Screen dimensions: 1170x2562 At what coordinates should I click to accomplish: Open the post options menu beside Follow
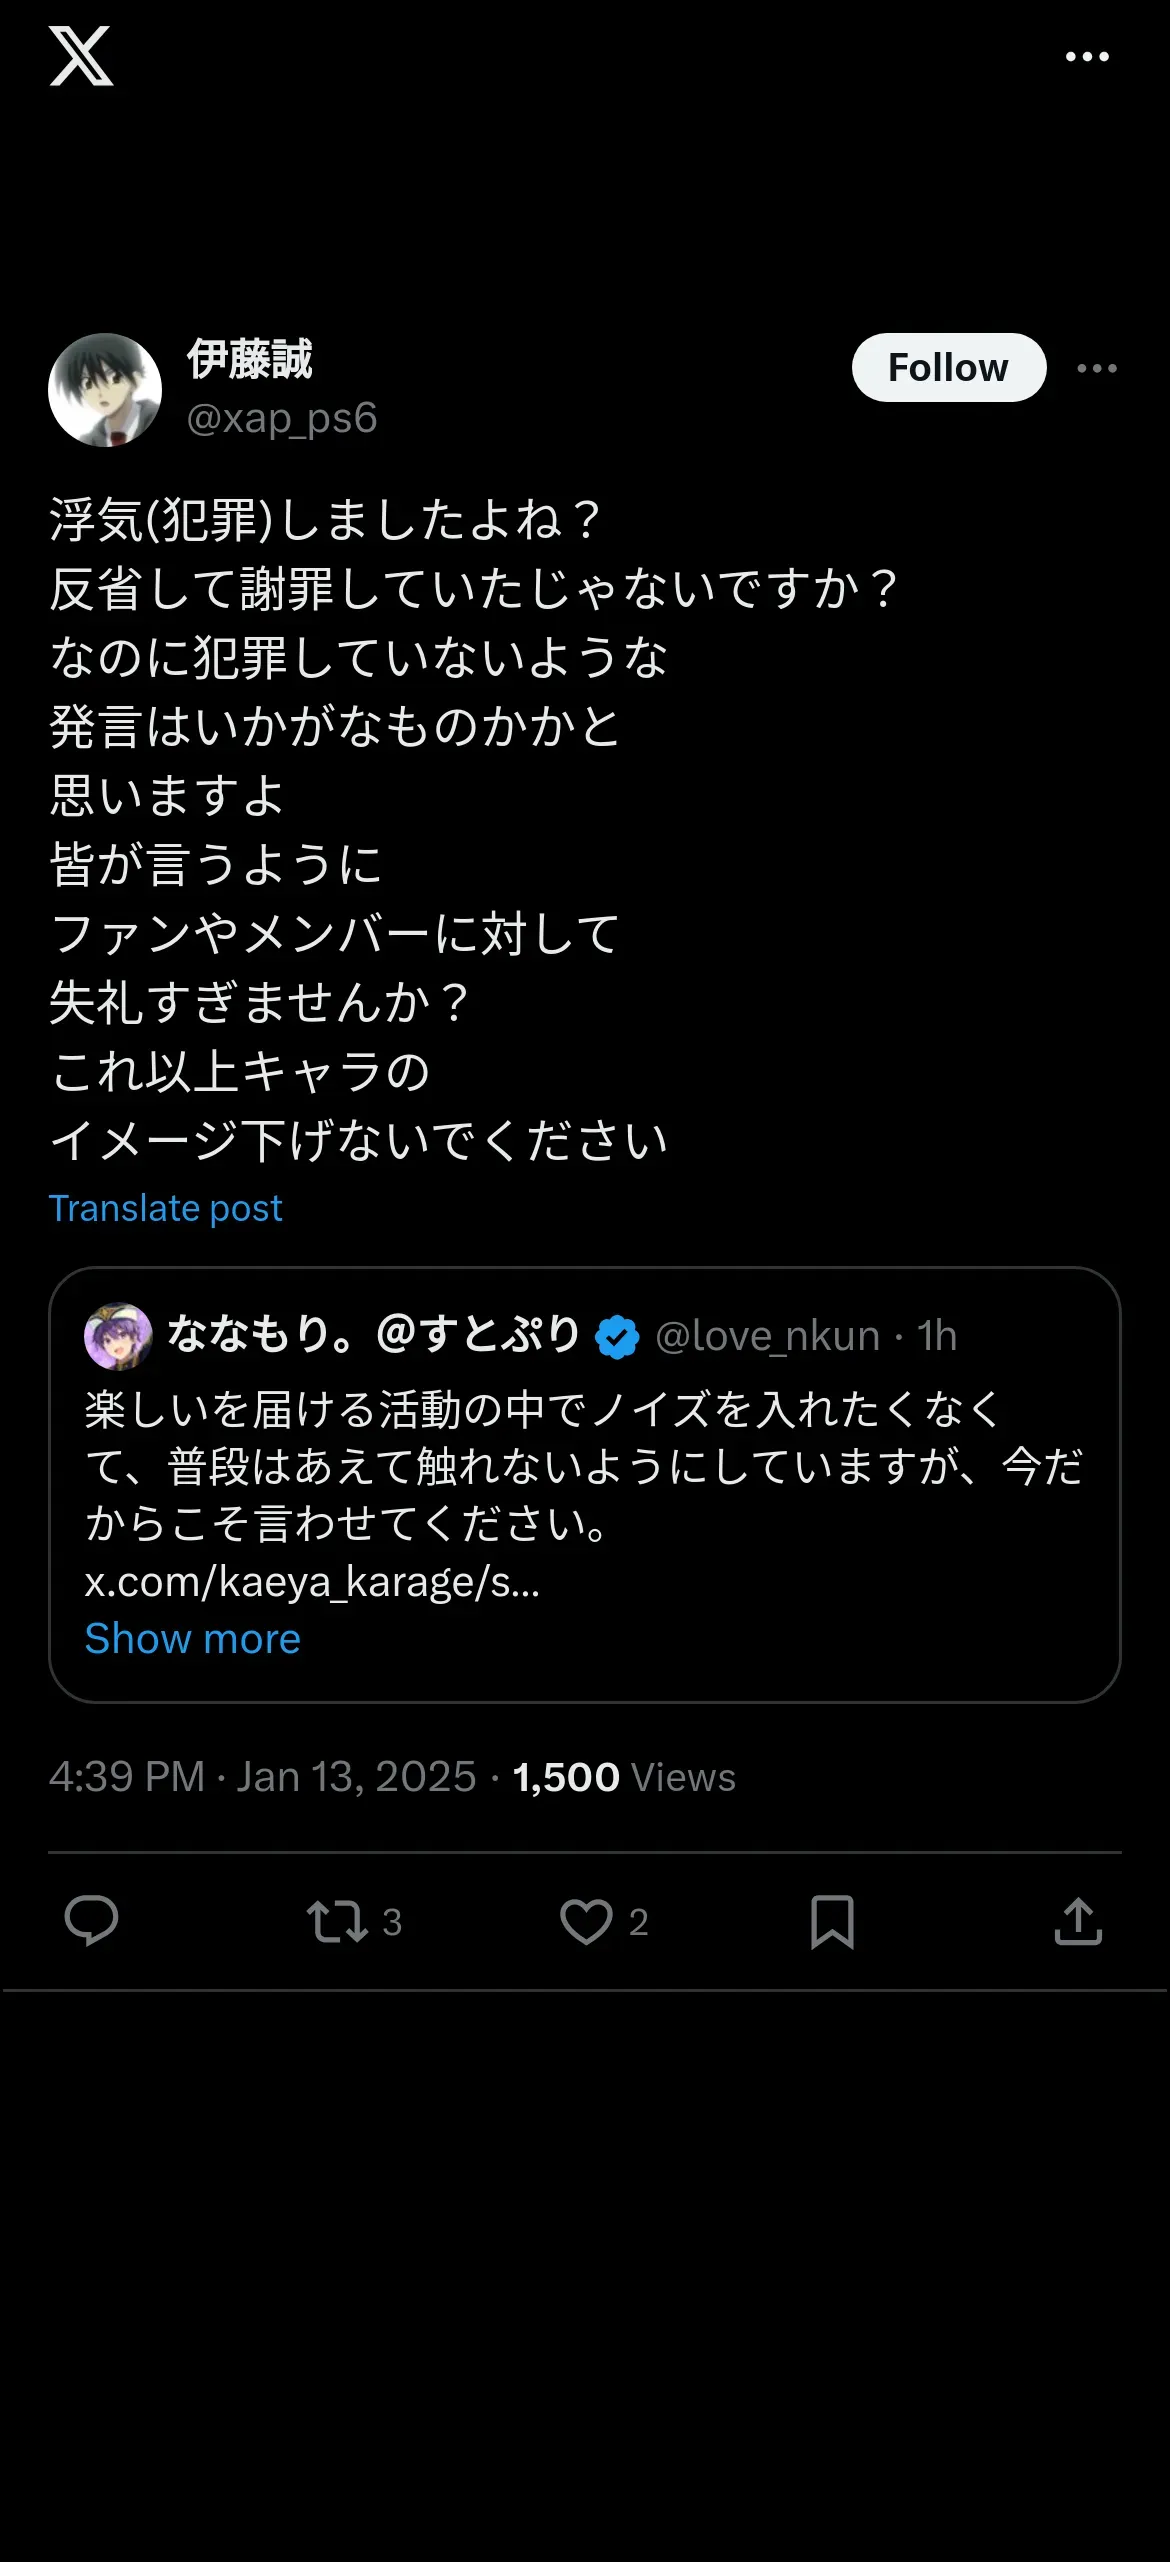pos(1097,368)
